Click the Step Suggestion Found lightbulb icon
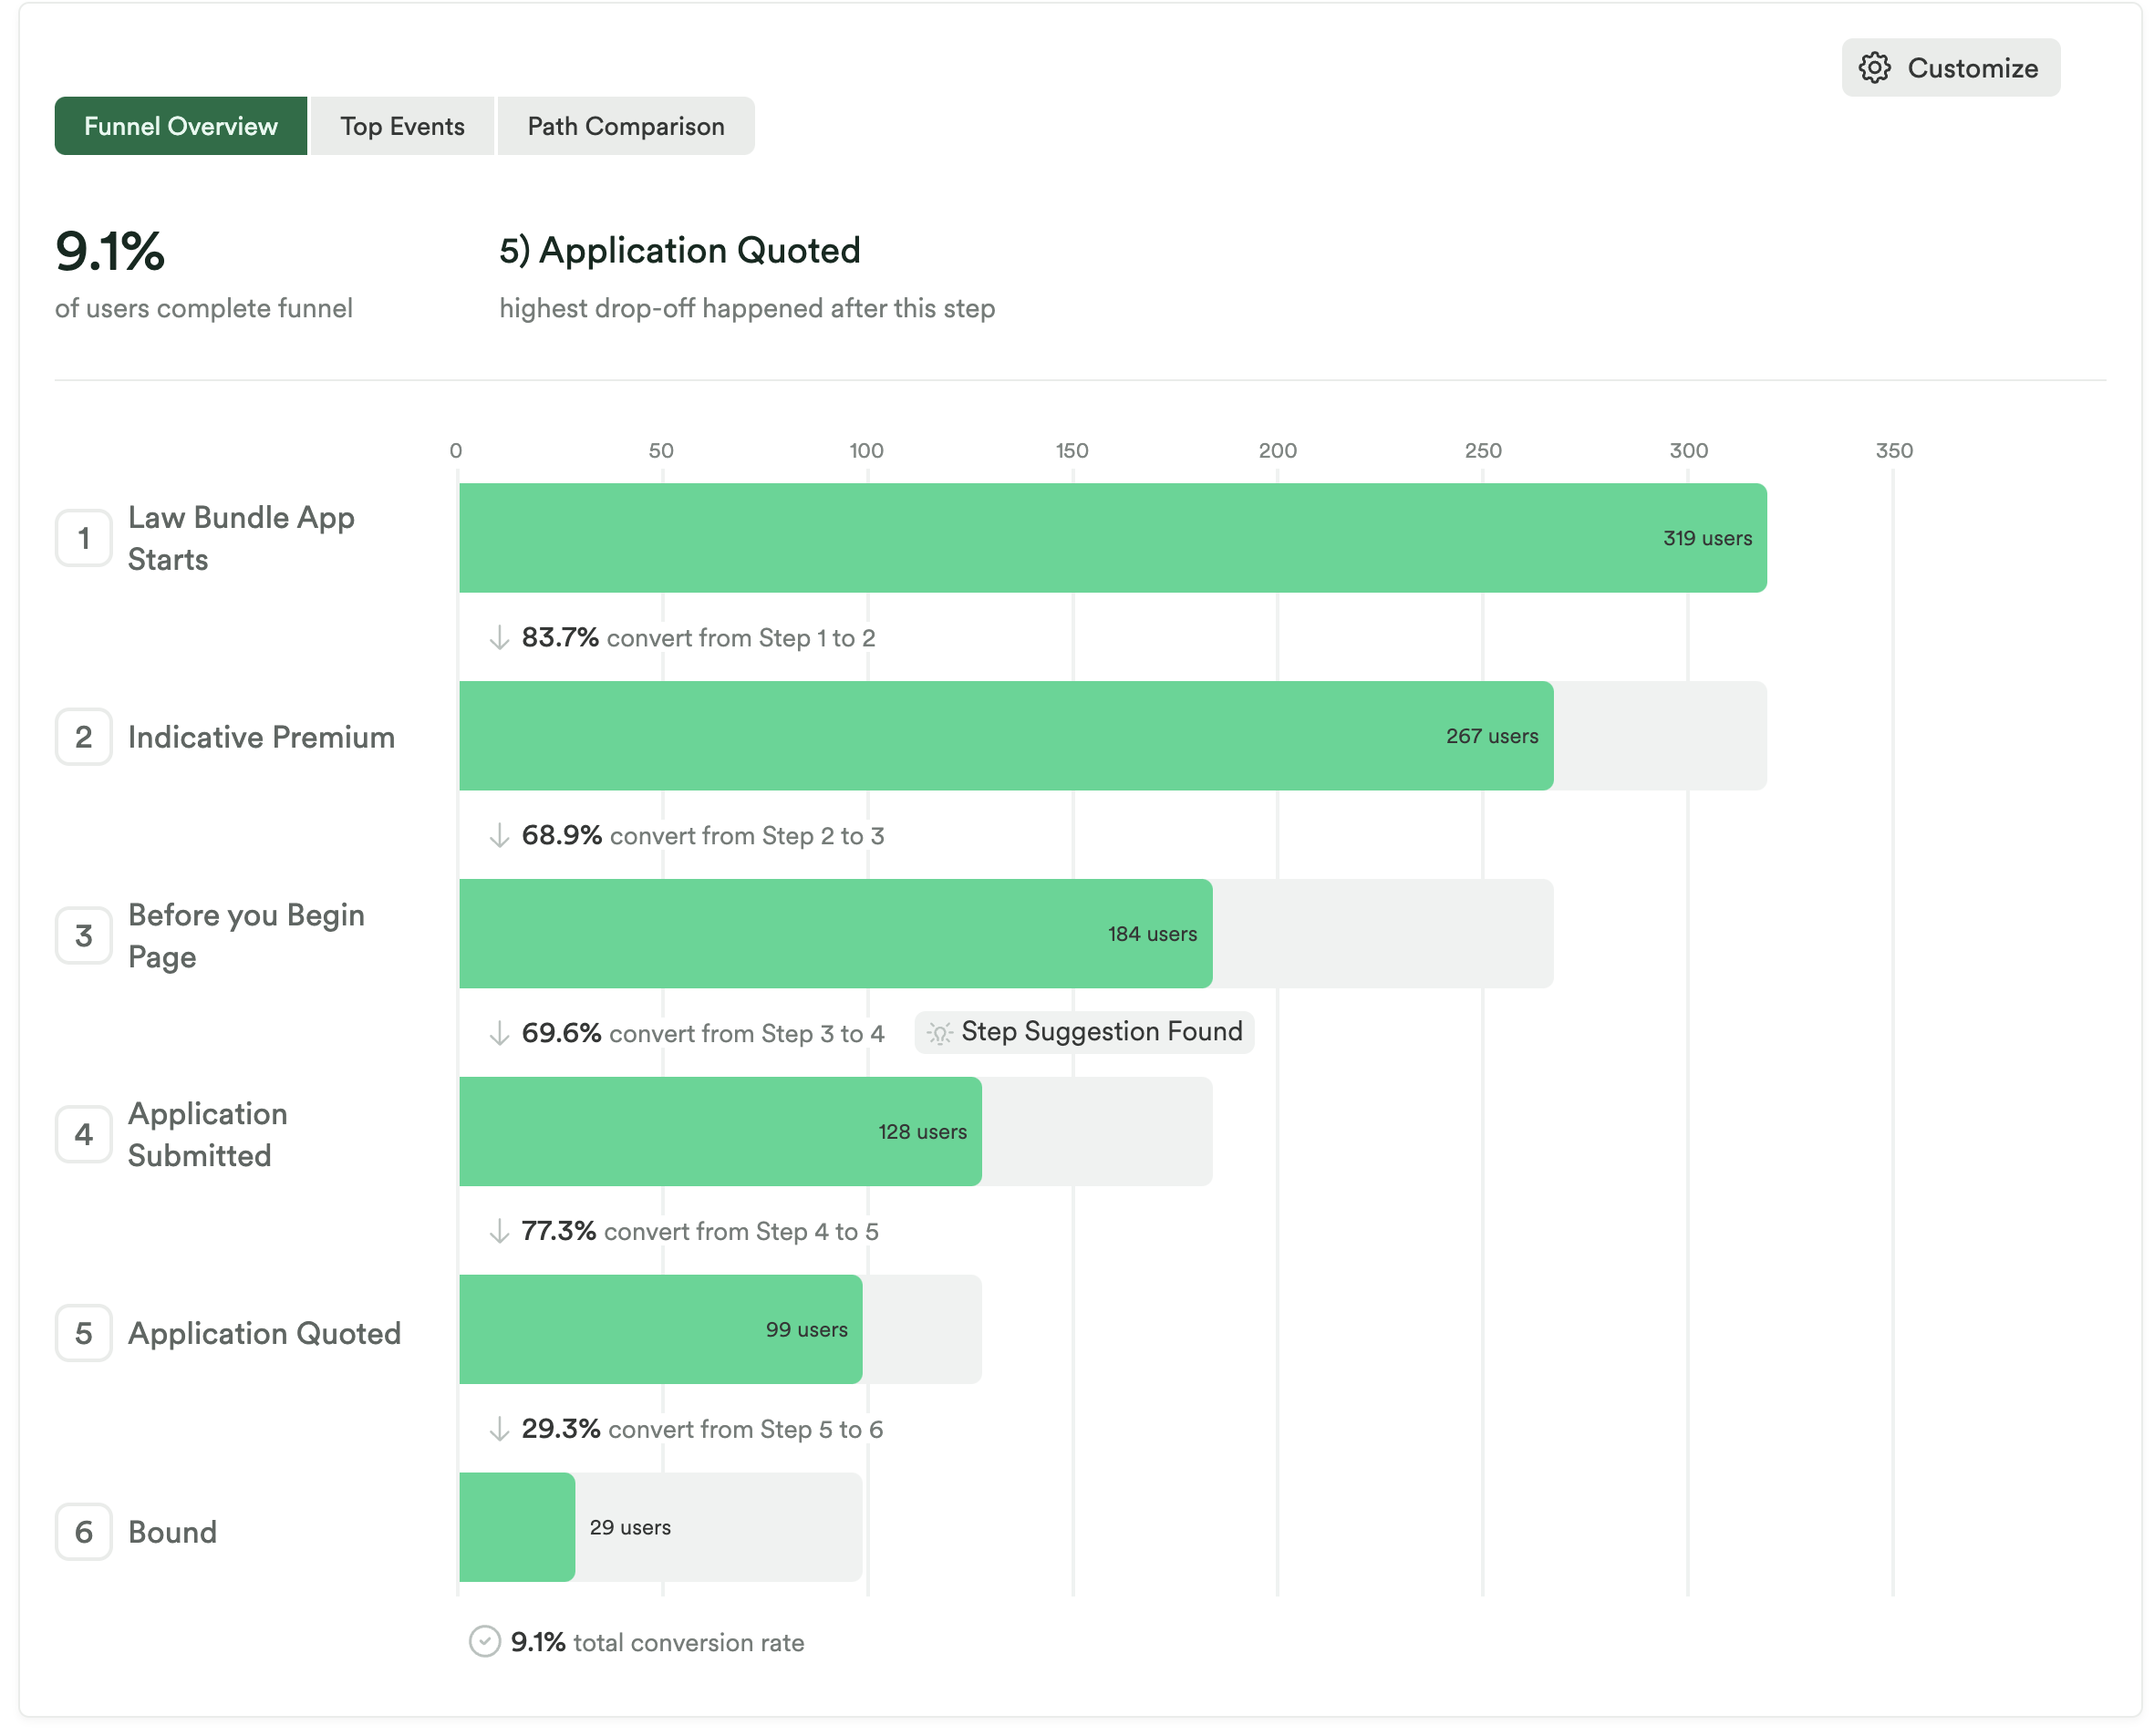The height and width of the screenshot is (1736, 2154). coord(939,1032)
